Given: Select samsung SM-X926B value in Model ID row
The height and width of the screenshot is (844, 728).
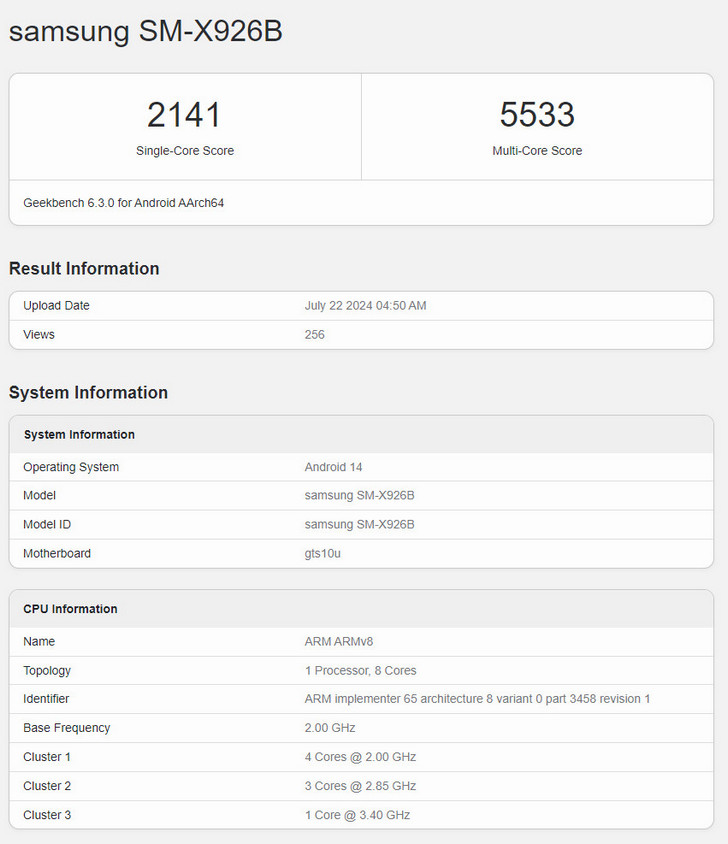Looking at the screenshot, I should (359, 524).
